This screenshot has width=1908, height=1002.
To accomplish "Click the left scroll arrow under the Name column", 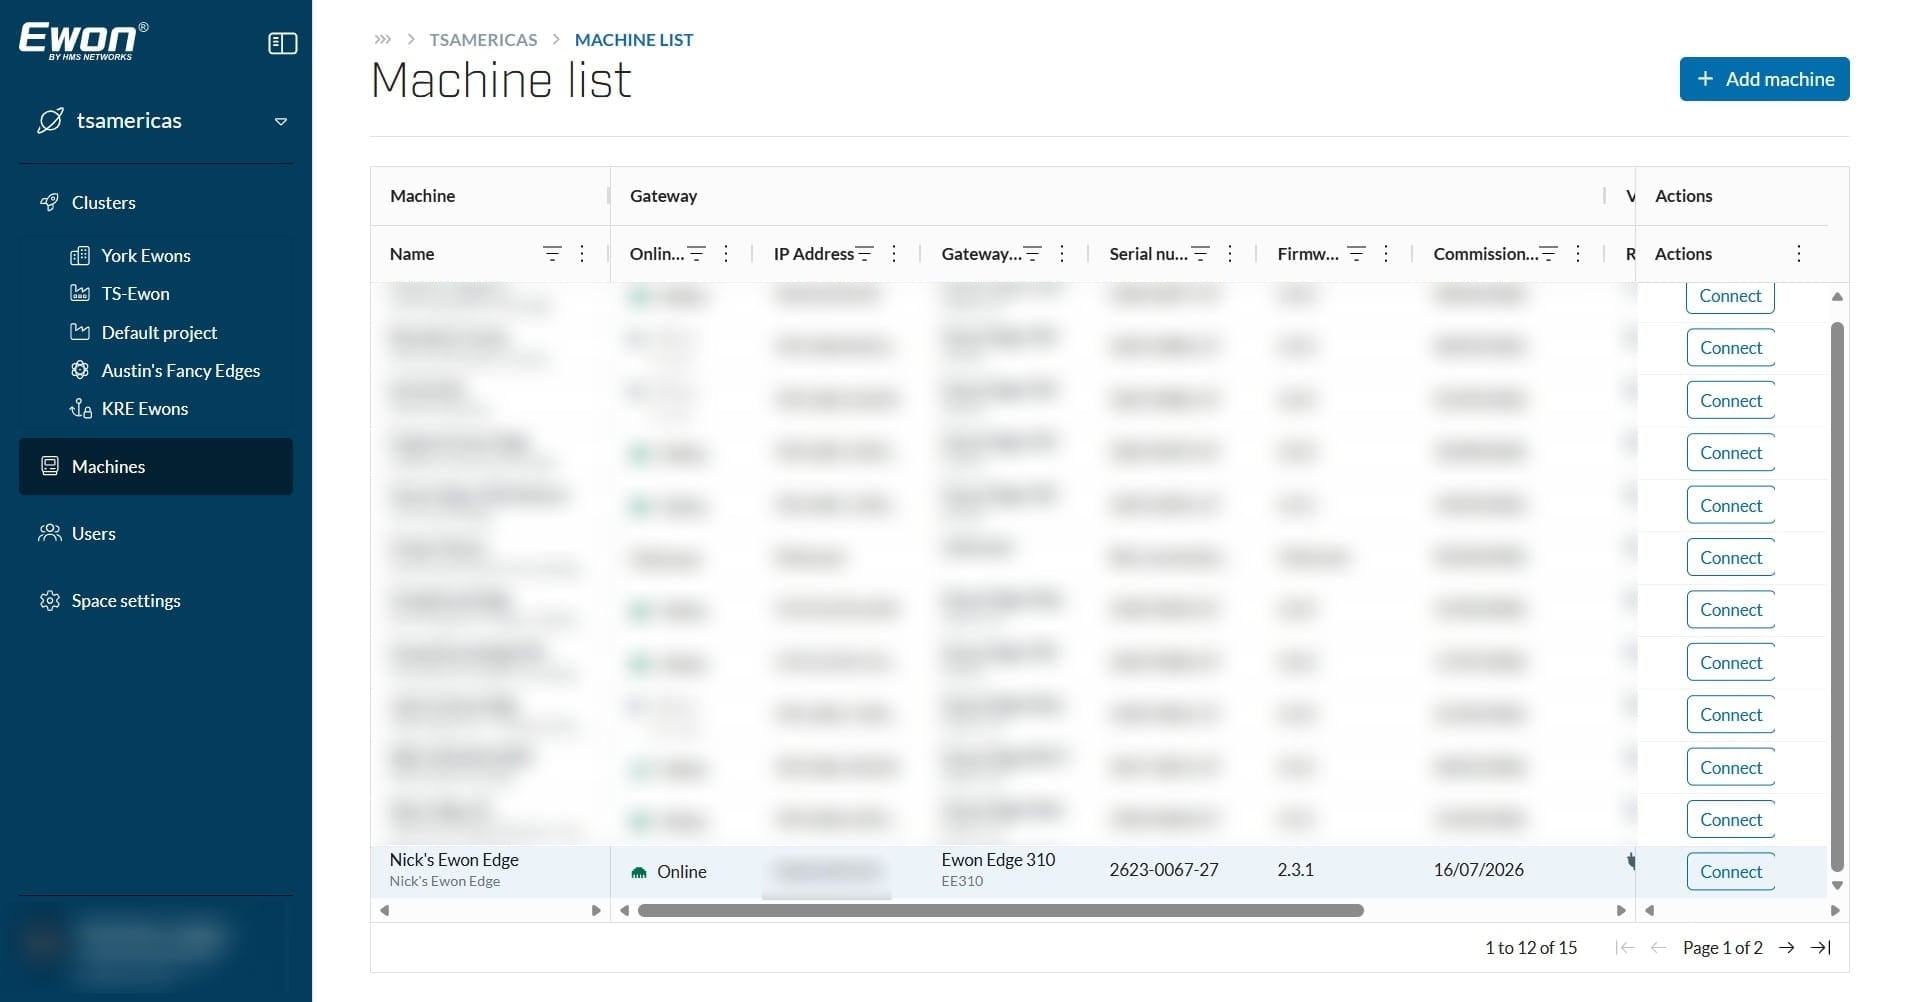I will tap(384, 910).
